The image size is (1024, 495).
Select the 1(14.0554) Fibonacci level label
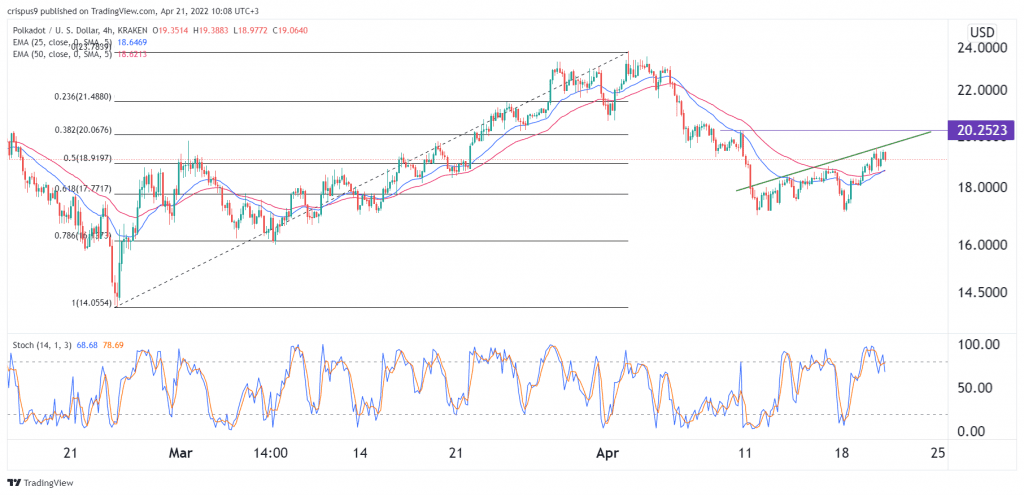coord(89,302)
